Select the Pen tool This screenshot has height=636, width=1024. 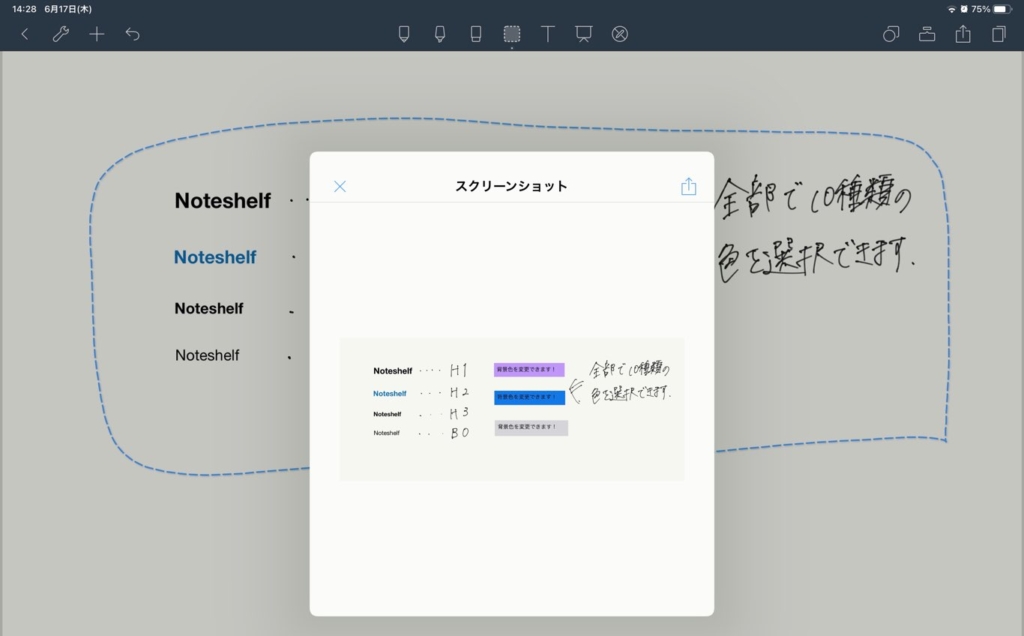tap(404, 34)
